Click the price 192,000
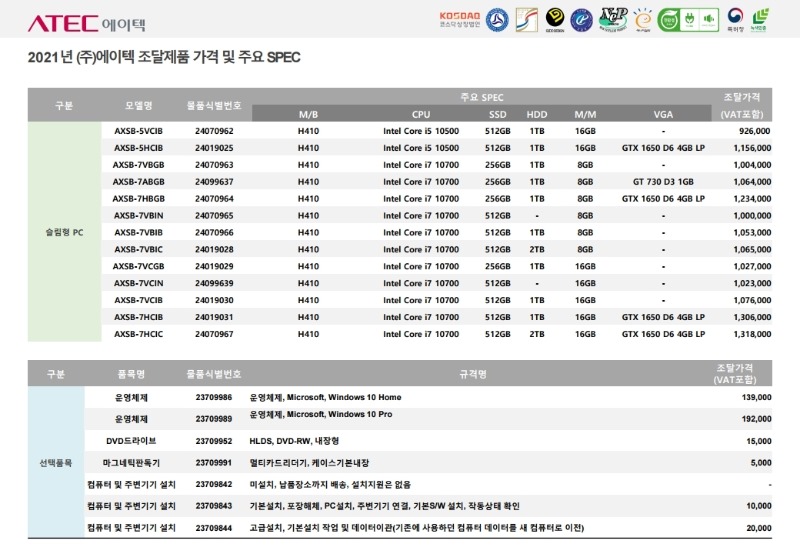Viewport: 800px width, 554px height. (x=756, y=419)
